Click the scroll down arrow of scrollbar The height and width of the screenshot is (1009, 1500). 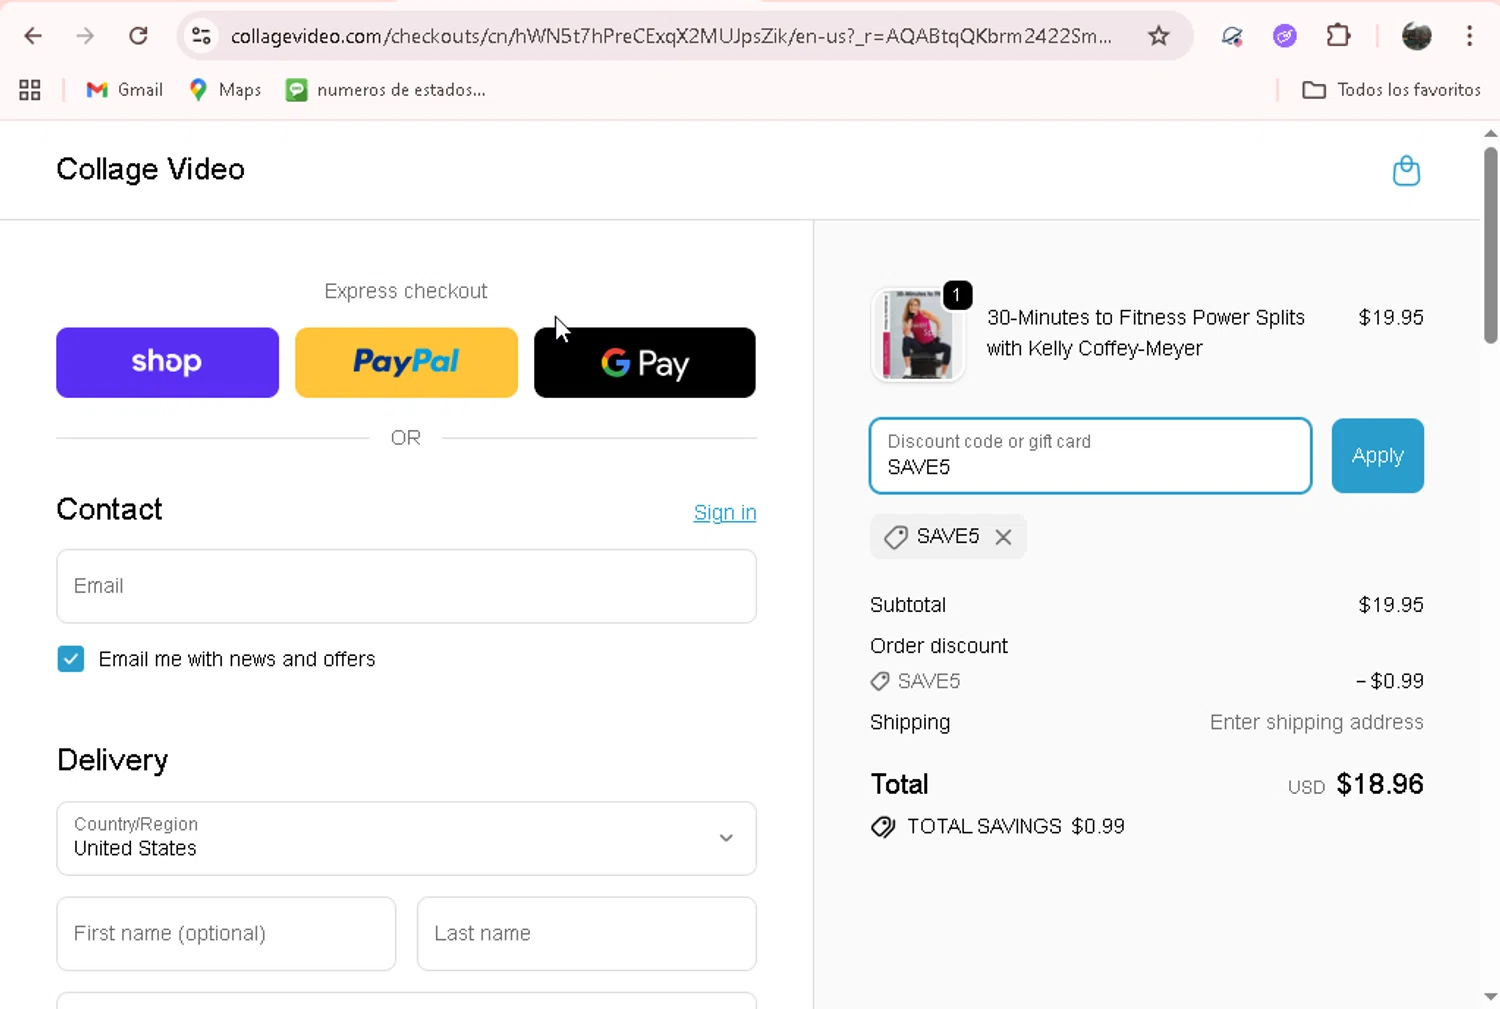click(x=1490, y=997)
